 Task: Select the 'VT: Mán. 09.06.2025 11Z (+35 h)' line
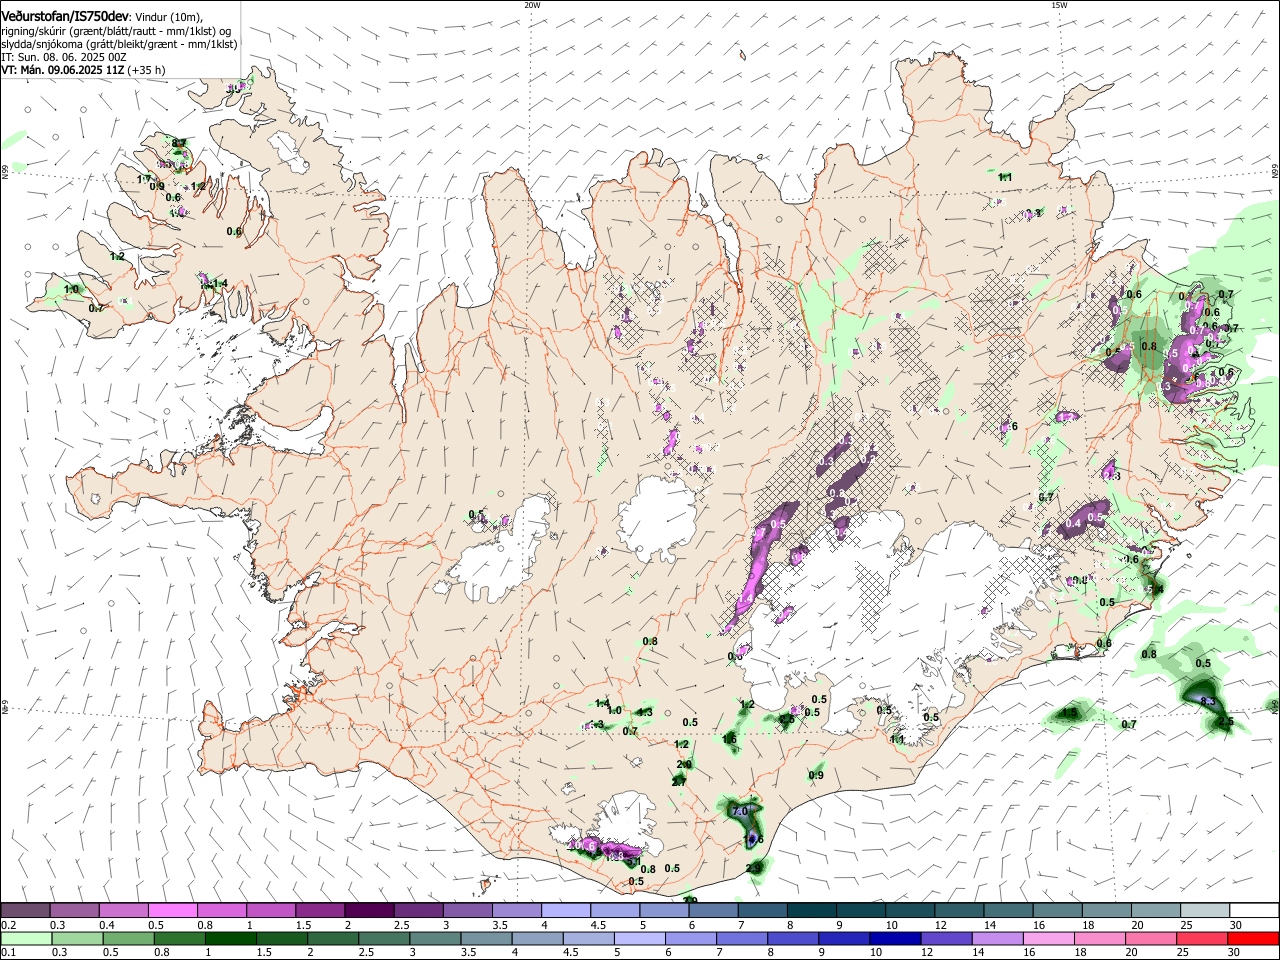[83, 70]
